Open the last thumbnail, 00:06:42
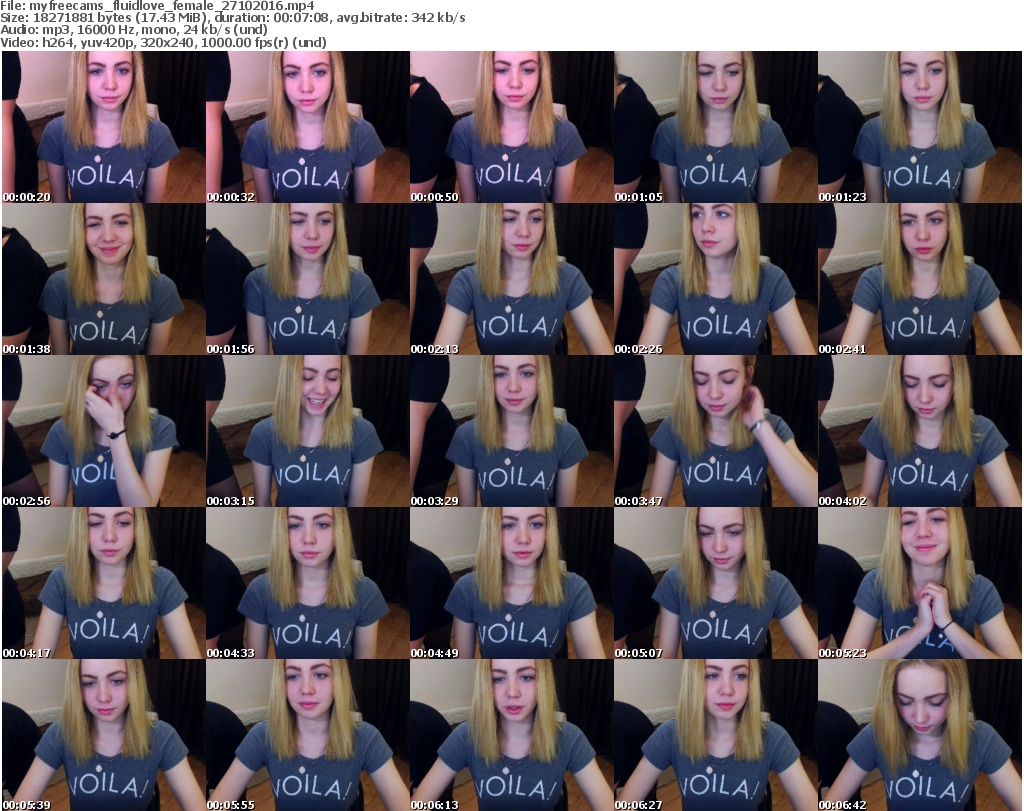Image resolution: width=1024 pixels, height=811 pixels. 920,735
